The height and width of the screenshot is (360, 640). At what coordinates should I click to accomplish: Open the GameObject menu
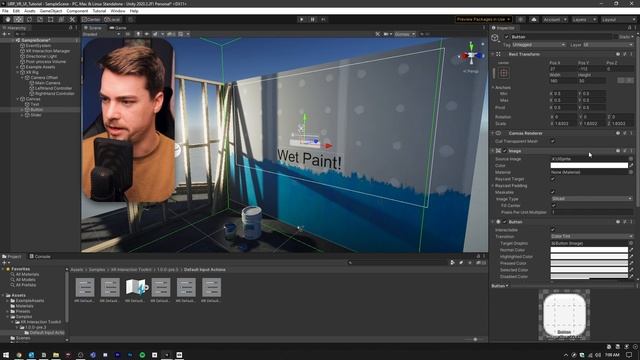51,11
